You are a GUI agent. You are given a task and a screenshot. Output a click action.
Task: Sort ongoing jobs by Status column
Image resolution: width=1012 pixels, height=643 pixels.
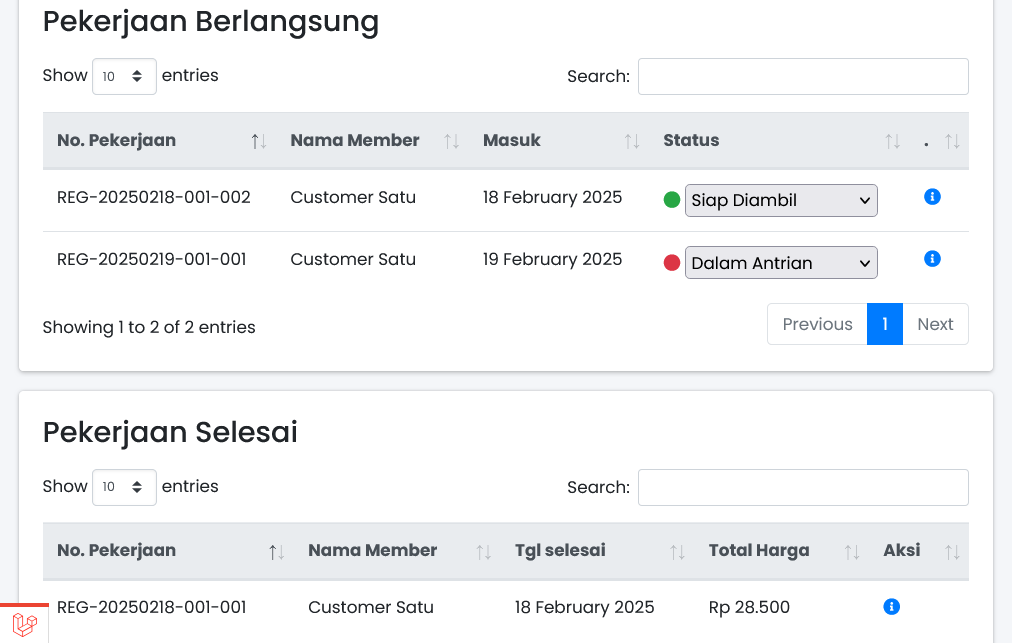coord(780,141)
